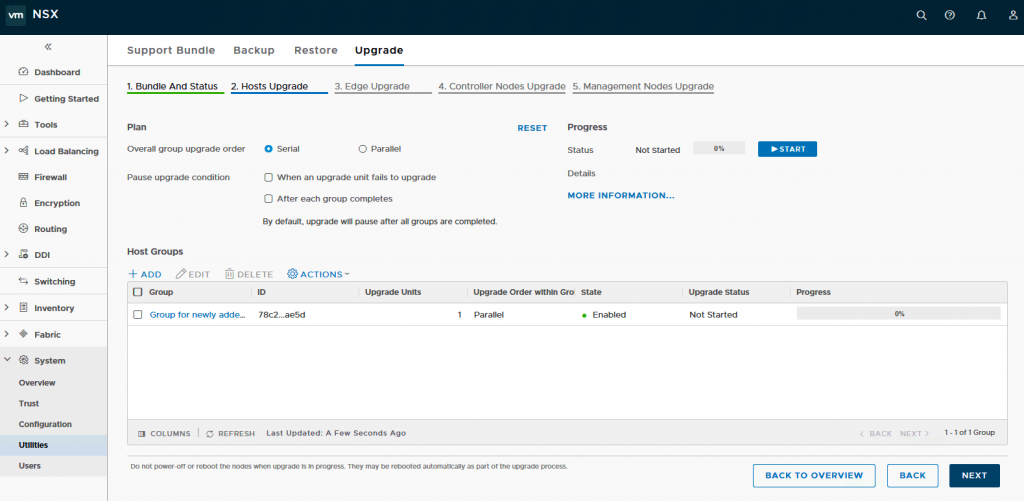Collapse the sidebar with double chevron
The width and height of the screenshot is (1024, 501).
48,46
